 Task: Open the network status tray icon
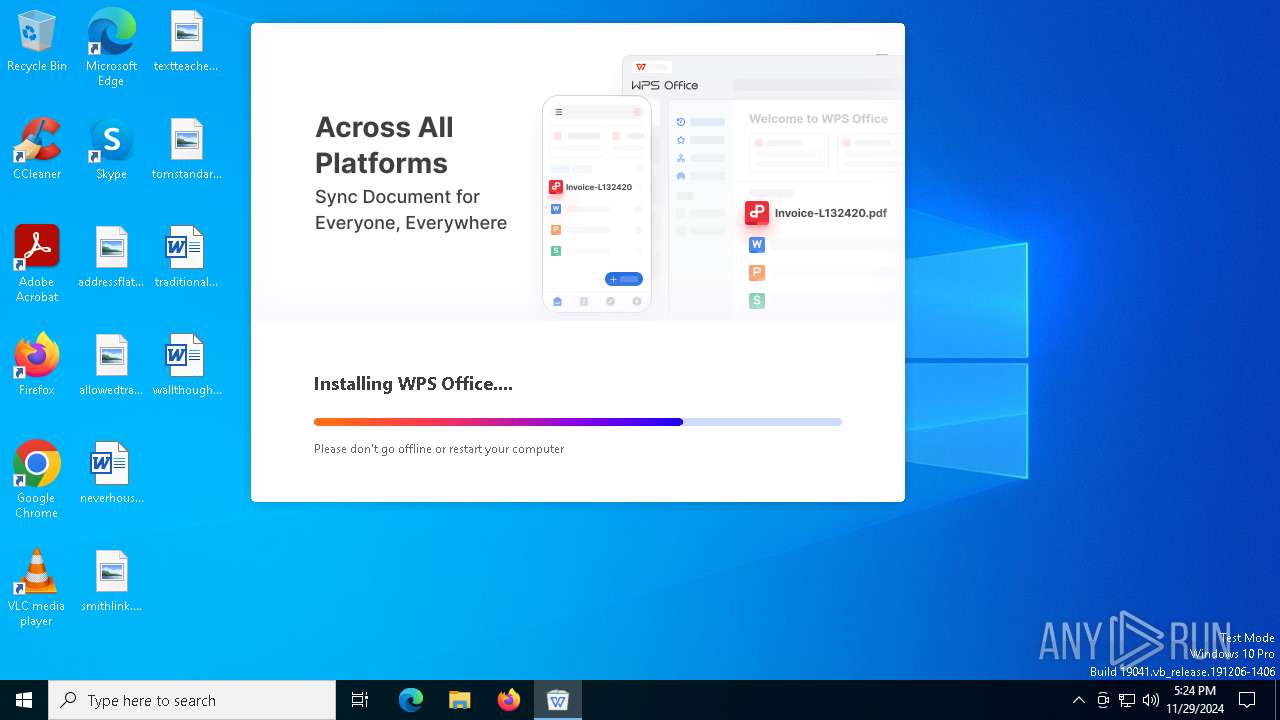1127,700
